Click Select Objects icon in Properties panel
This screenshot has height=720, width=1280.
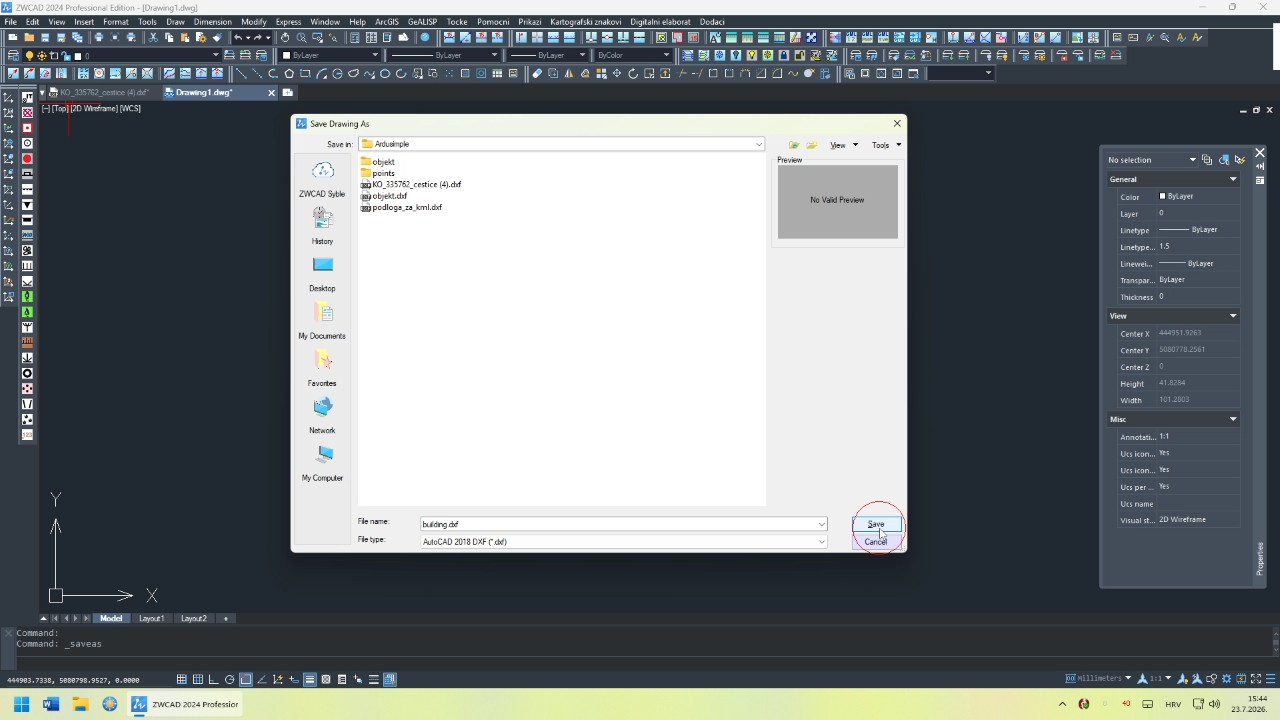(1224, 160)
